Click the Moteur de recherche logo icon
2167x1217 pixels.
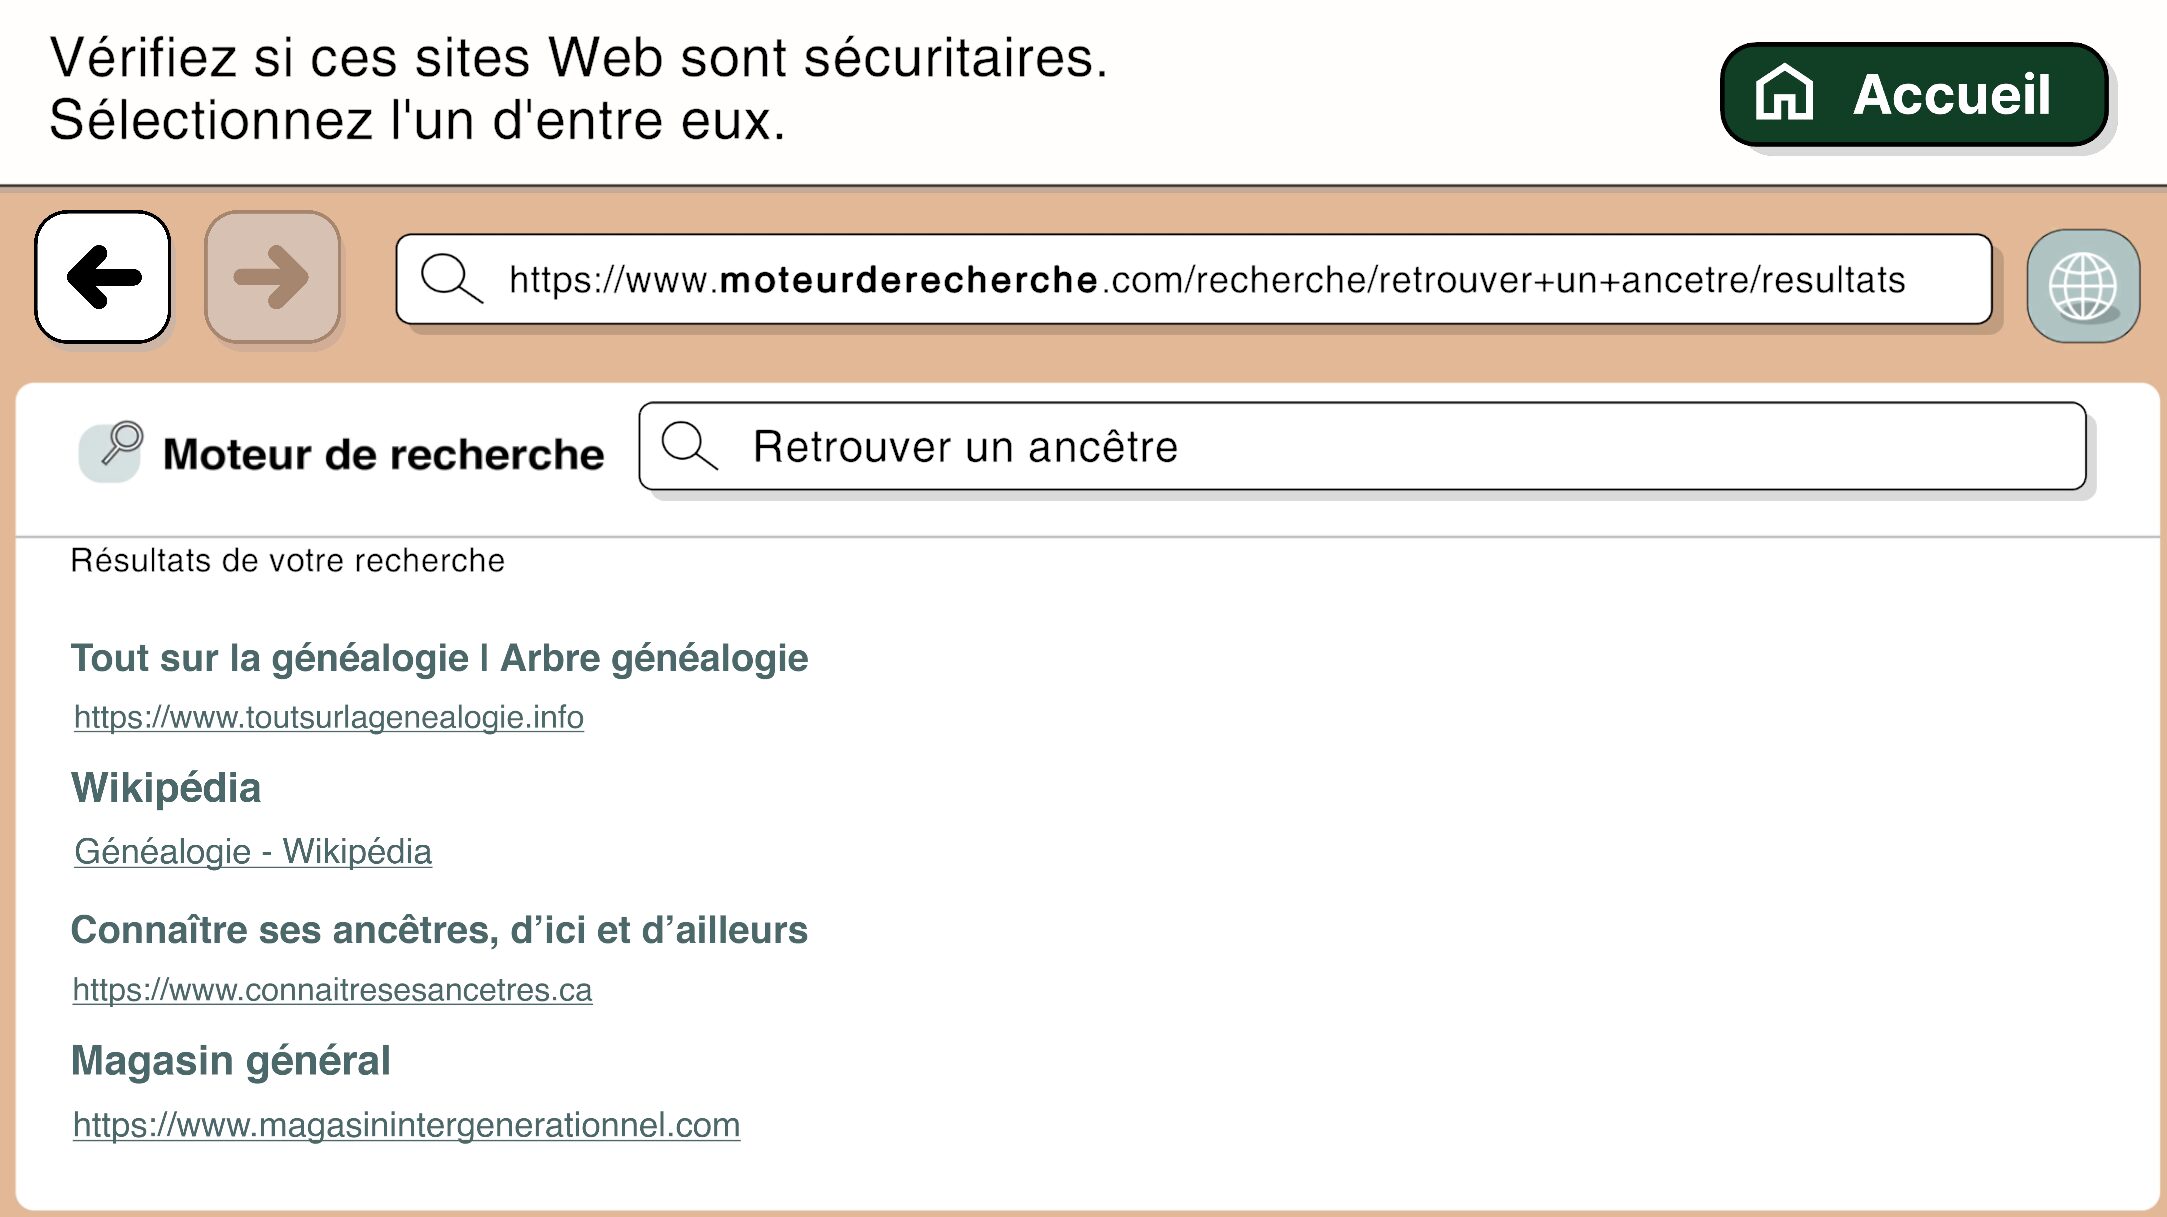click(x=112, y=451)
